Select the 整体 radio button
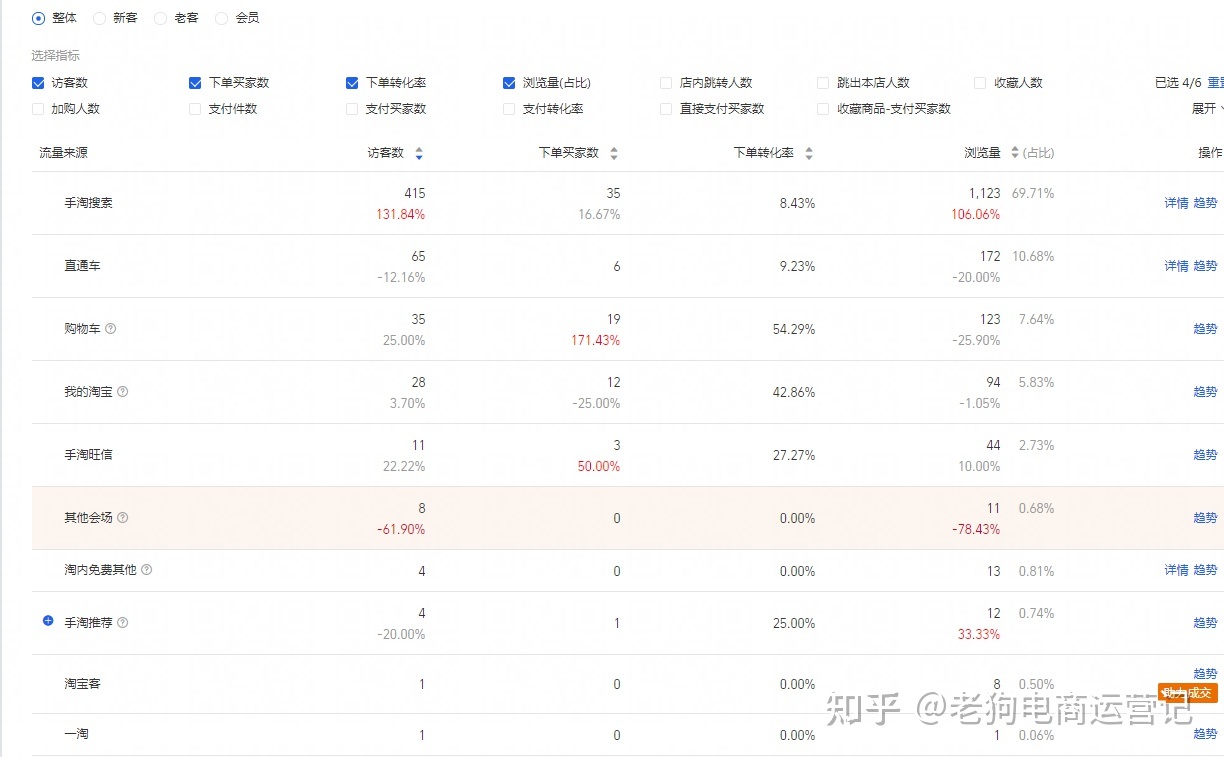This screenshot has width=1224, height=757. point(38,18)
